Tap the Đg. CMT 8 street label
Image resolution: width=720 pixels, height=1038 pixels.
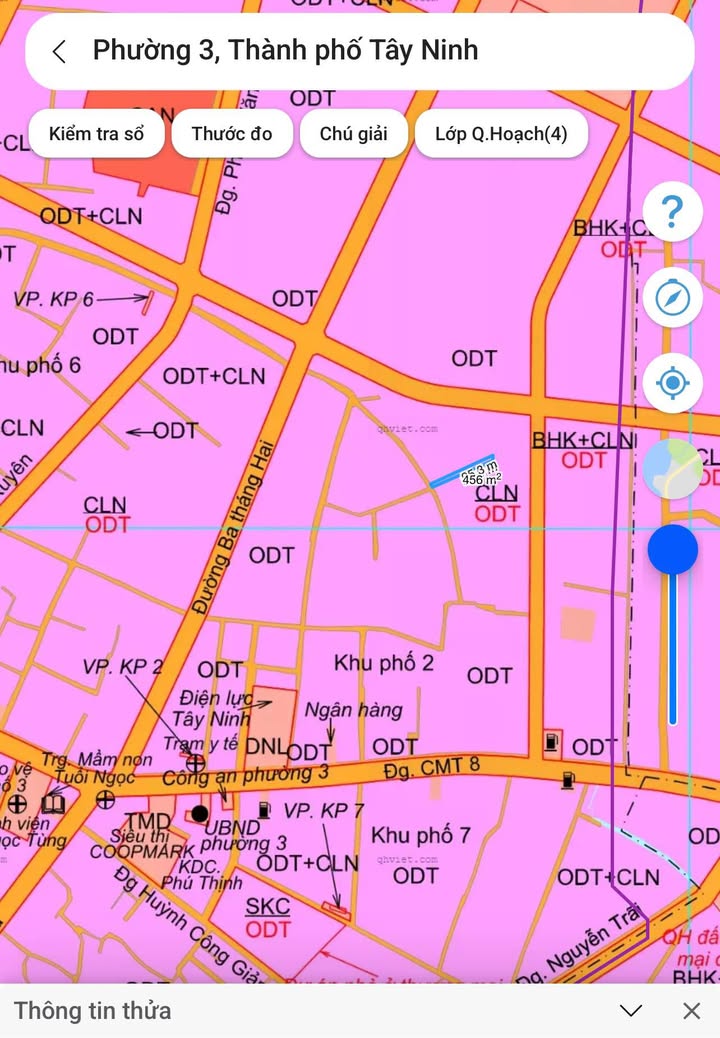click(x=431, y=768)
